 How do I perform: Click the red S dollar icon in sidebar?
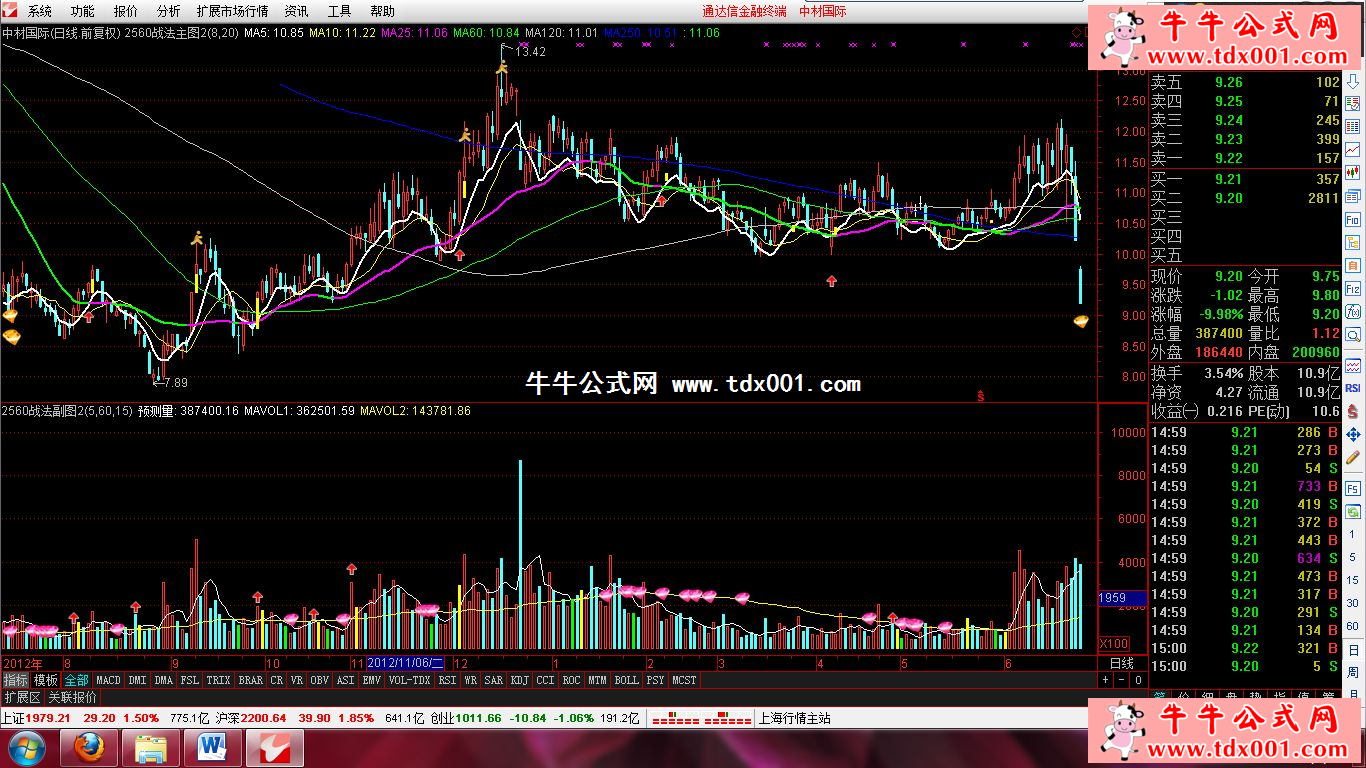1353,411
